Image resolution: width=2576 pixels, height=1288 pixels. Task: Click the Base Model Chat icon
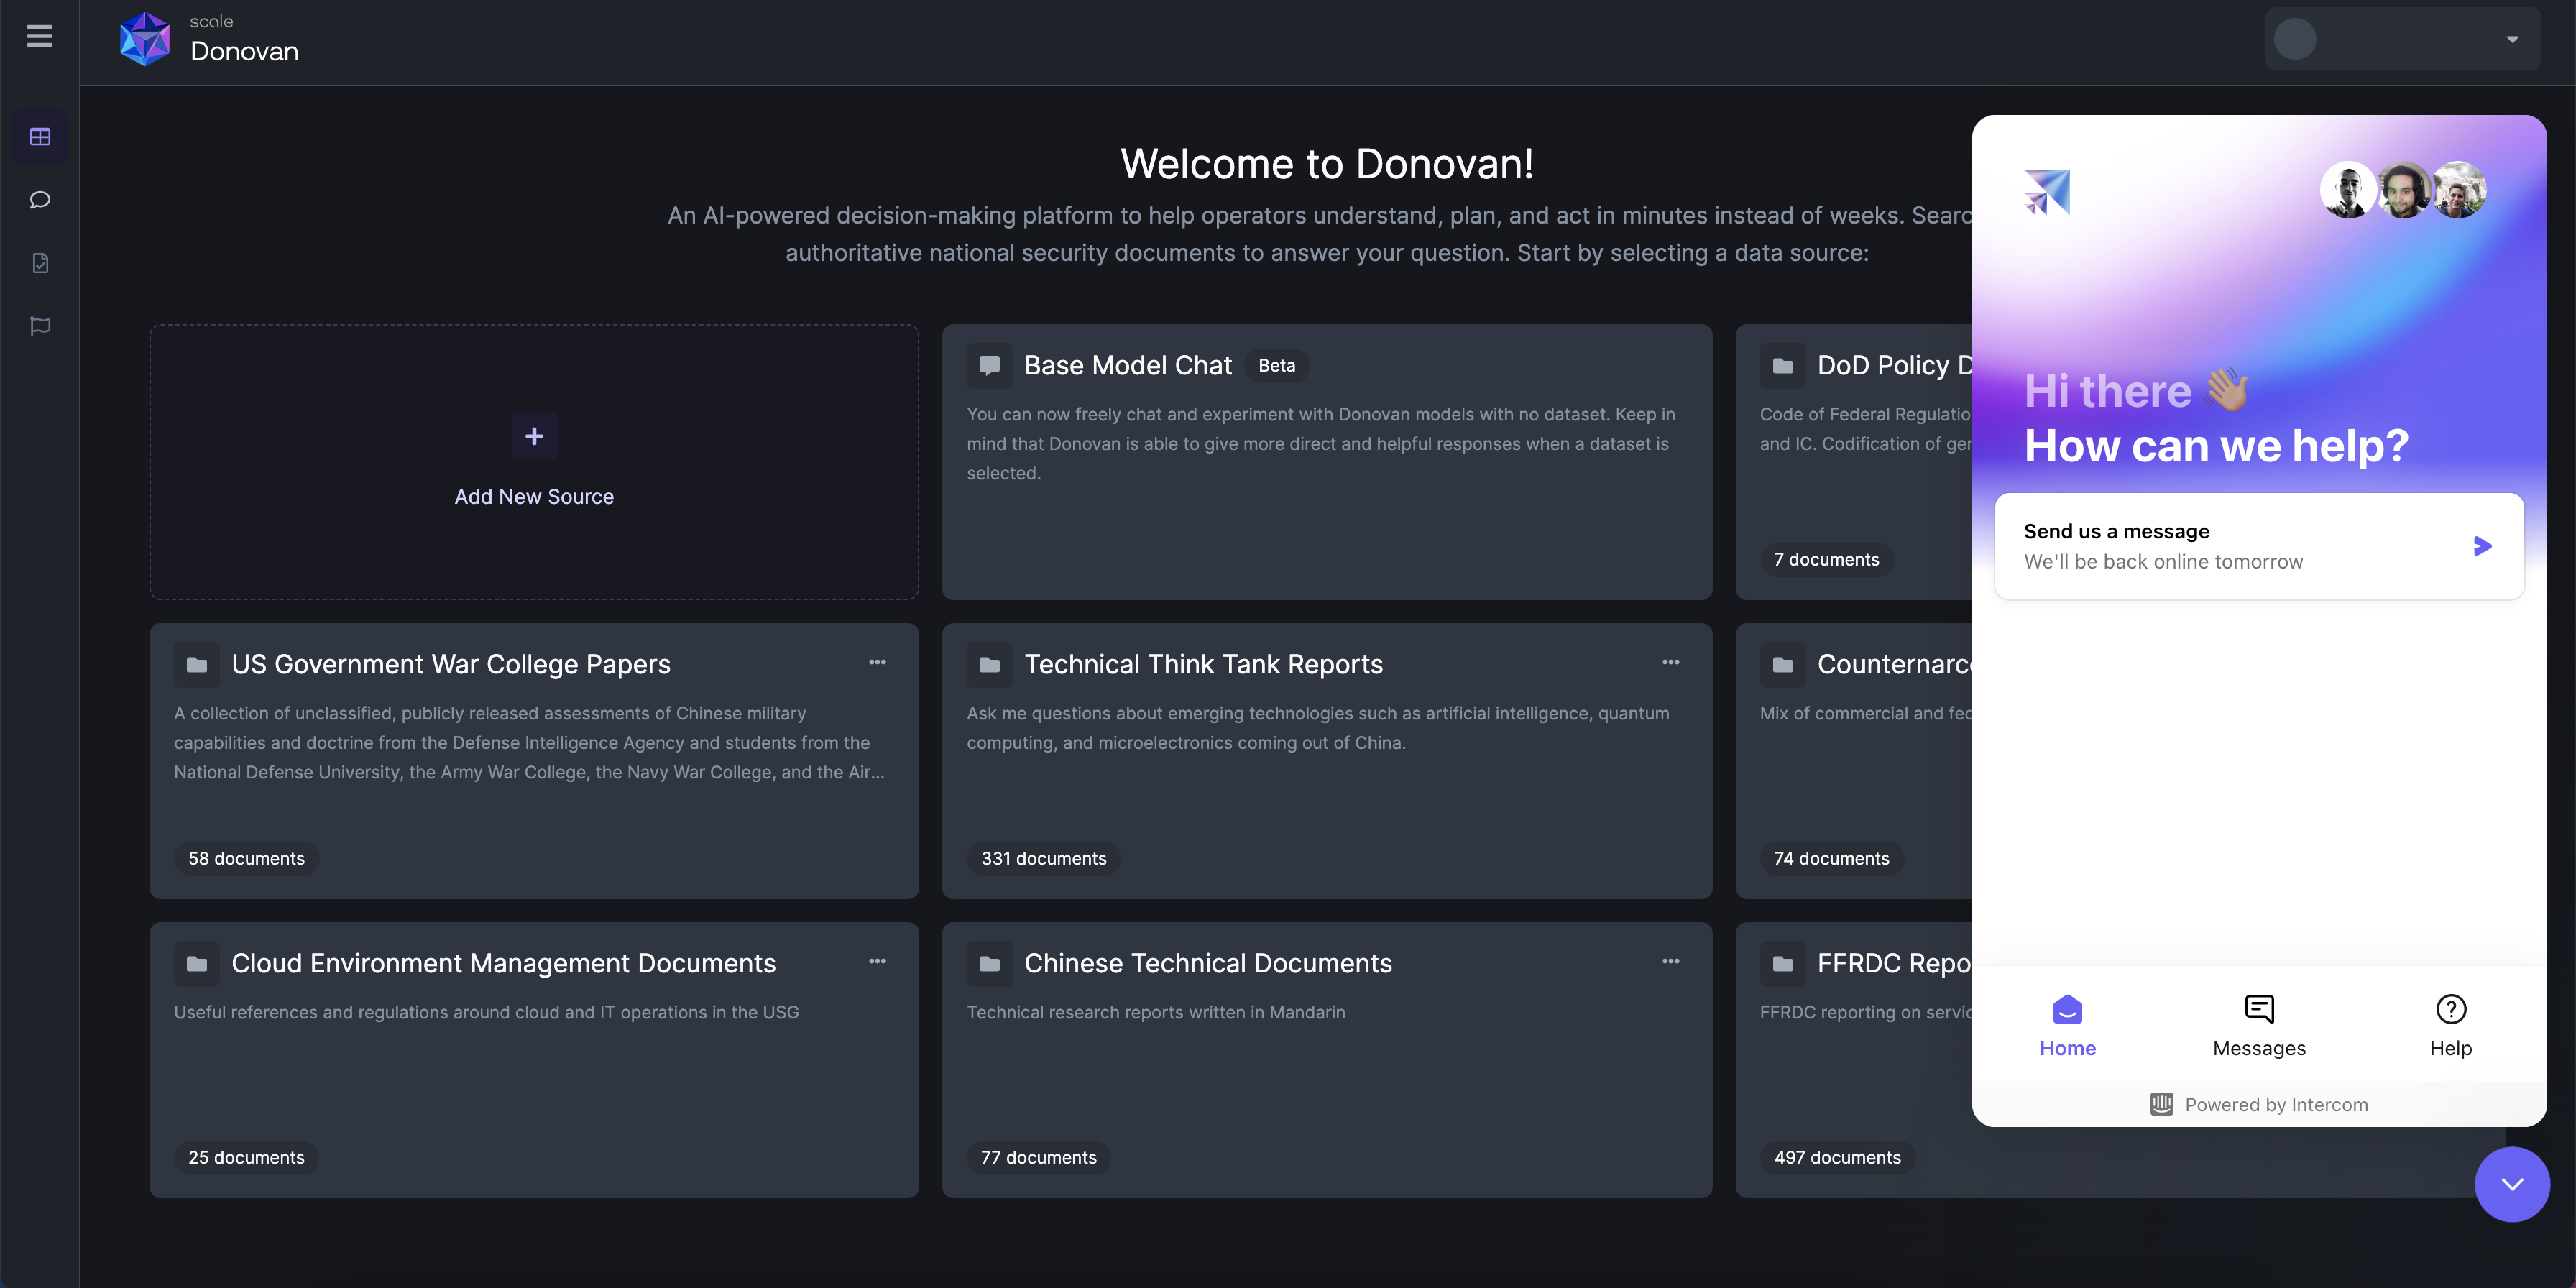click(x=989, y=365)
